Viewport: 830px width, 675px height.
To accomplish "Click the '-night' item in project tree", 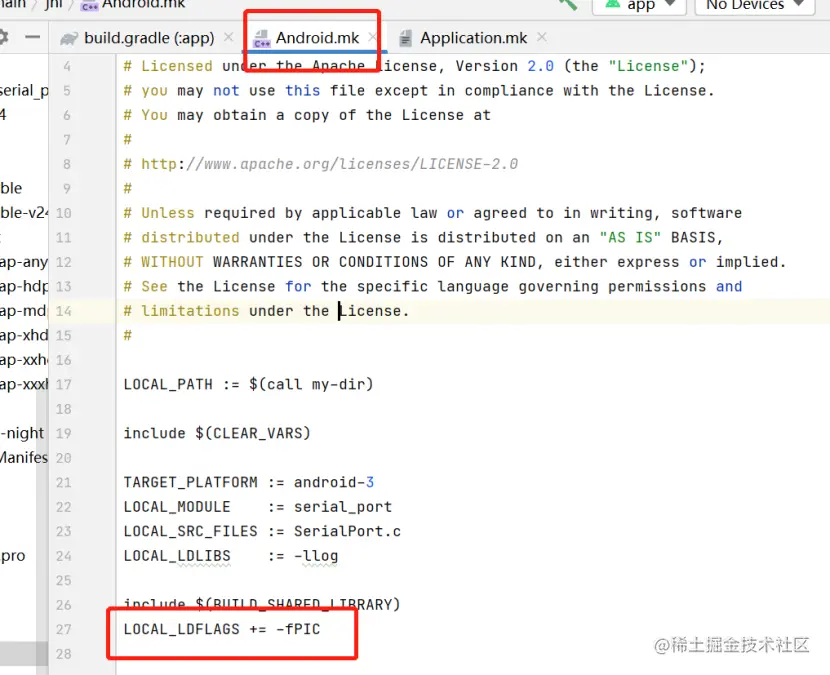I will 22,433.
